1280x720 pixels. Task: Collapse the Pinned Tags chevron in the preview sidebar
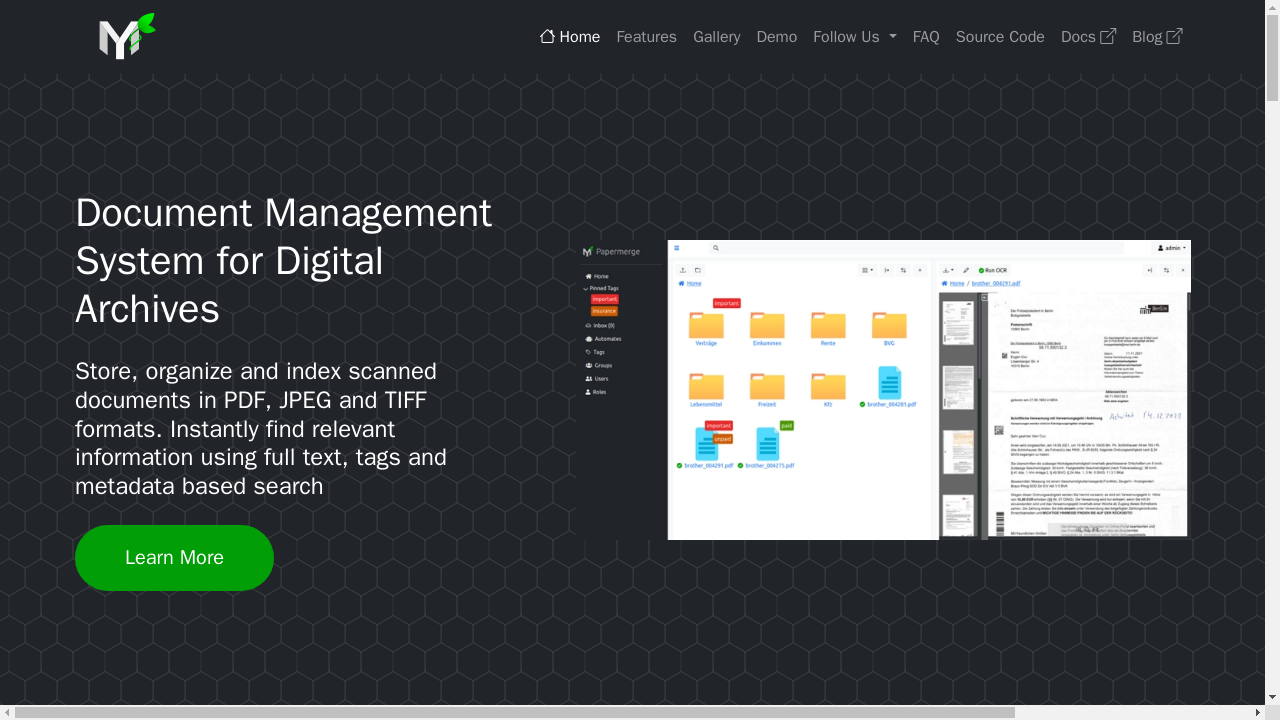click(586, 288)
